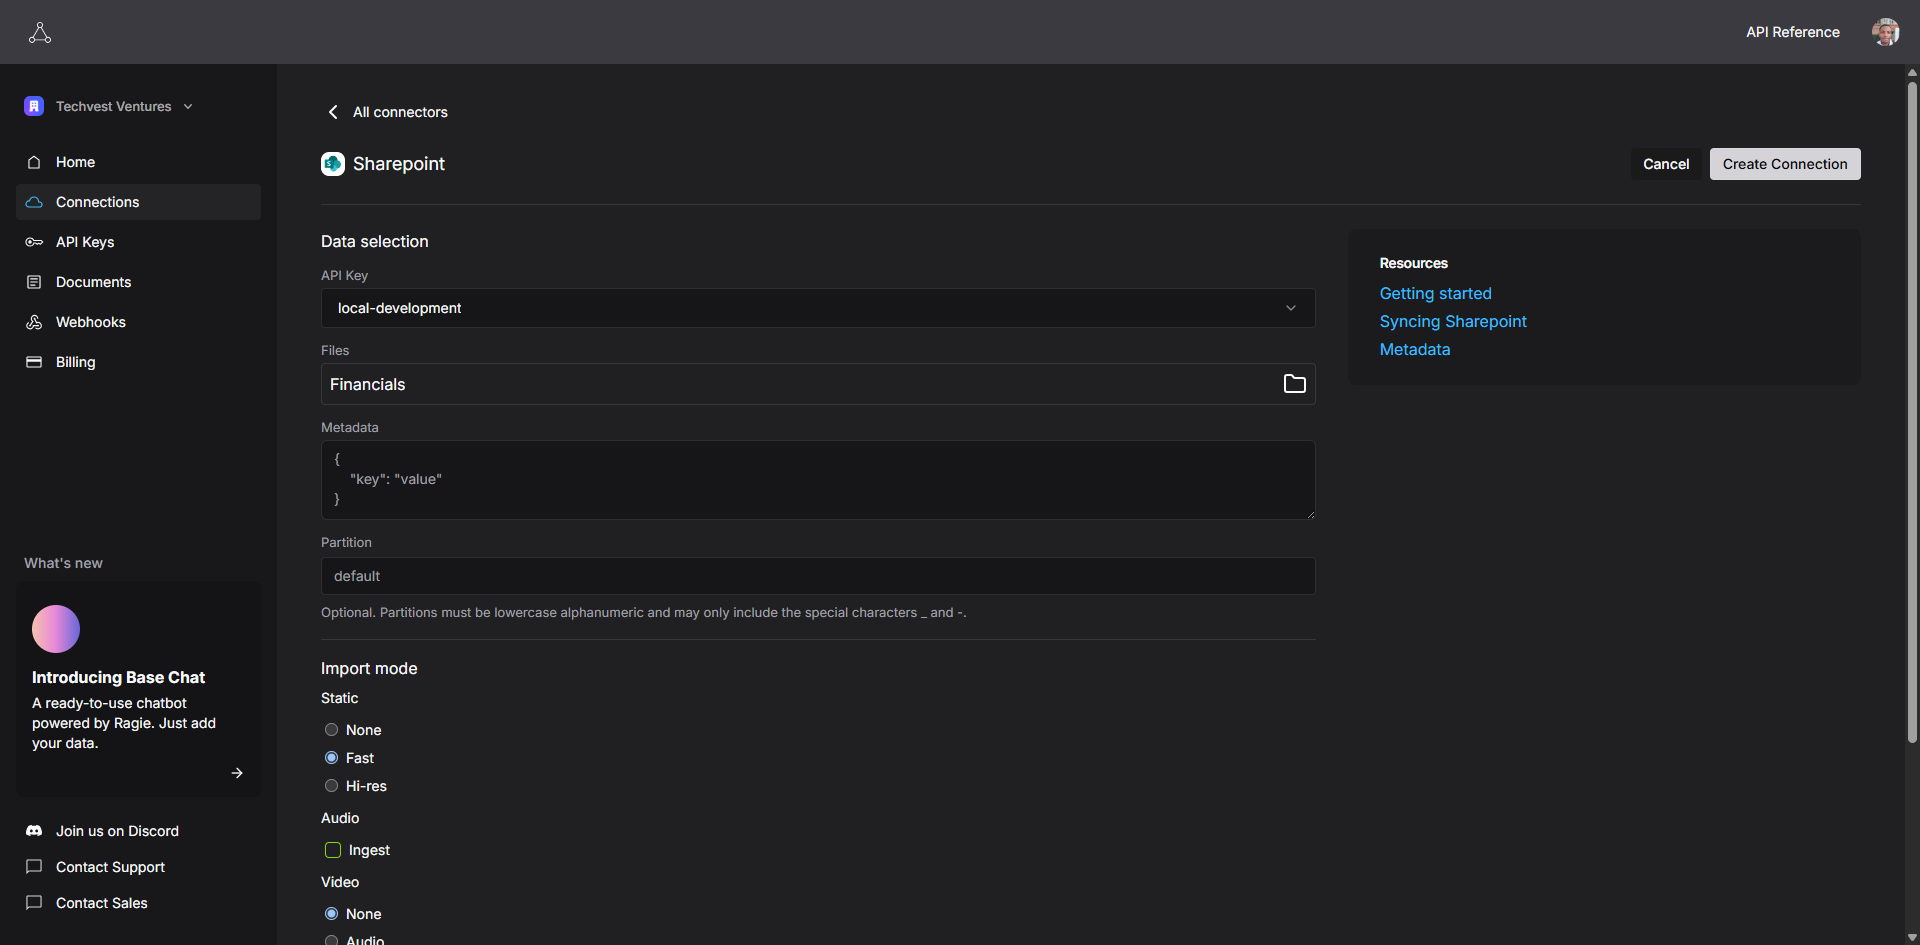
Task: Click the Contact Support chat icon
Action: 34,867
